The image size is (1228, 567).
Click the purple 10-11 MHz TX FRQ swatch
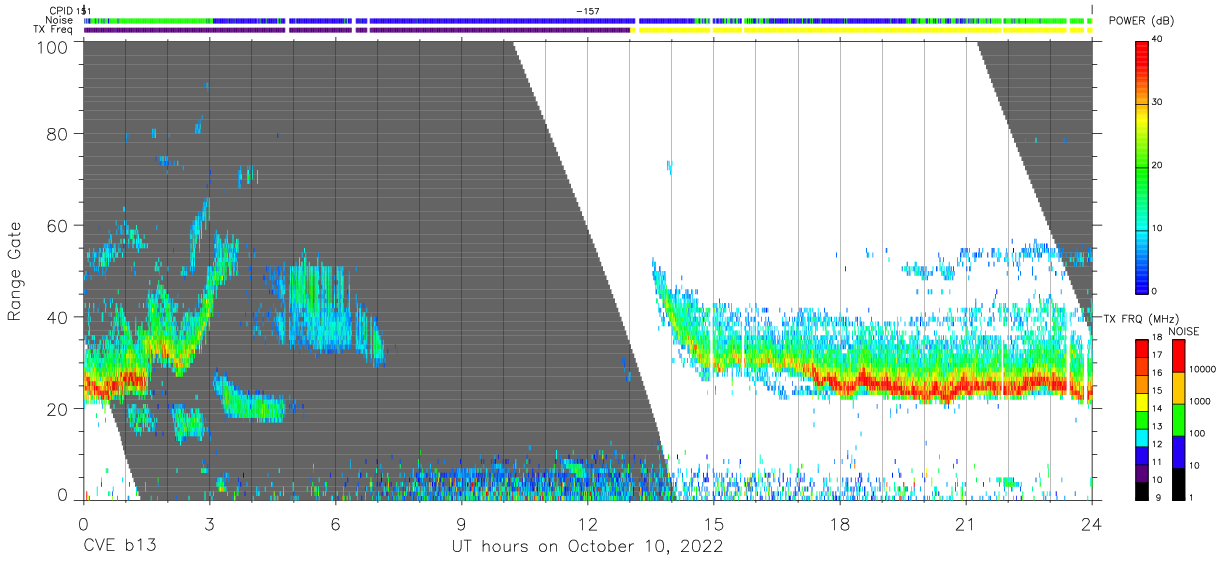pos(1142,471)
